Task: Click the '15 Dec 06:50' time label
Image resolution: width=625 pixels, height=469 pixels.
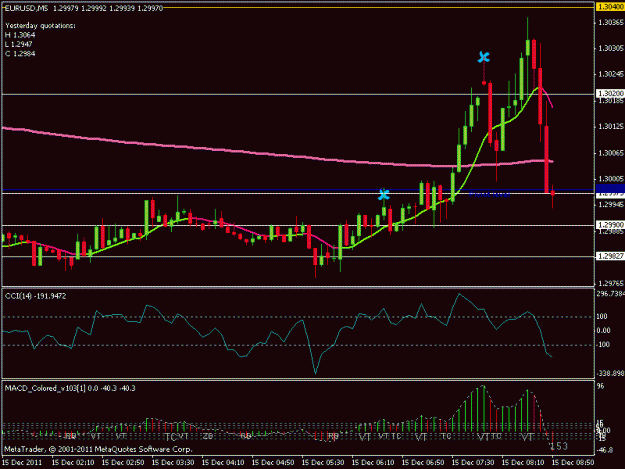Action: coord(423,463)
